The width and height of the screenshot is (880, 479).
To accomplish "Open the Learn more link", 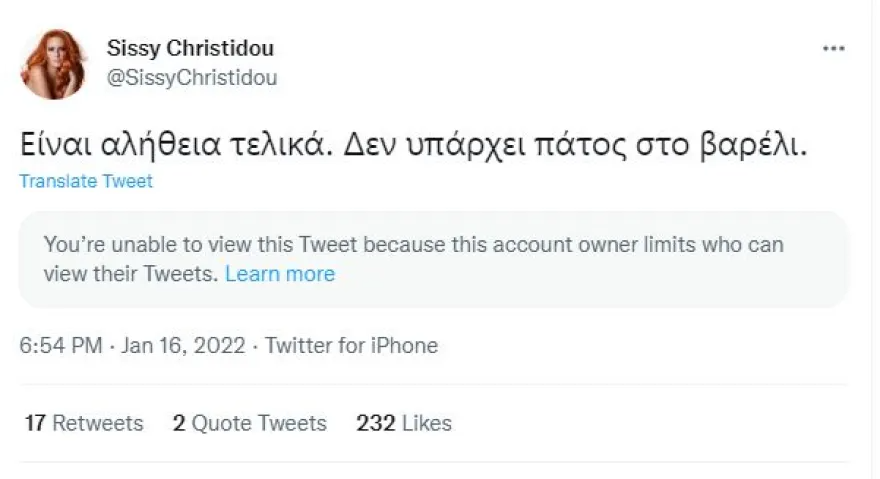I will (280, 274).
